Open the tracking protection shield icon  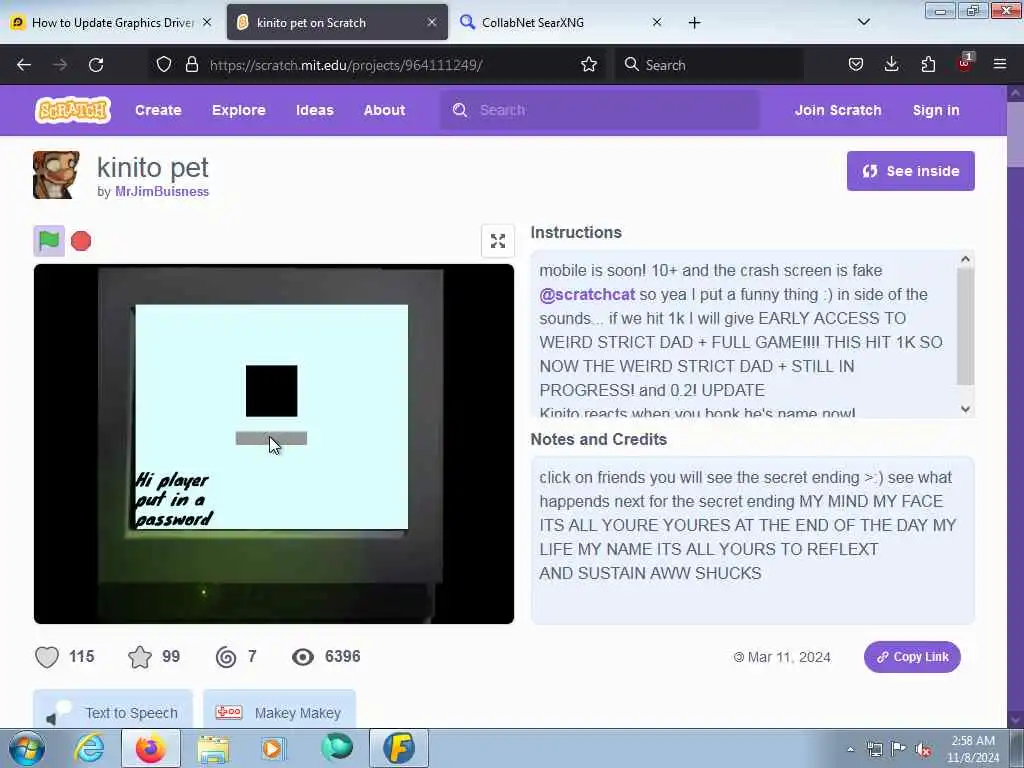[x=164, y=64]
